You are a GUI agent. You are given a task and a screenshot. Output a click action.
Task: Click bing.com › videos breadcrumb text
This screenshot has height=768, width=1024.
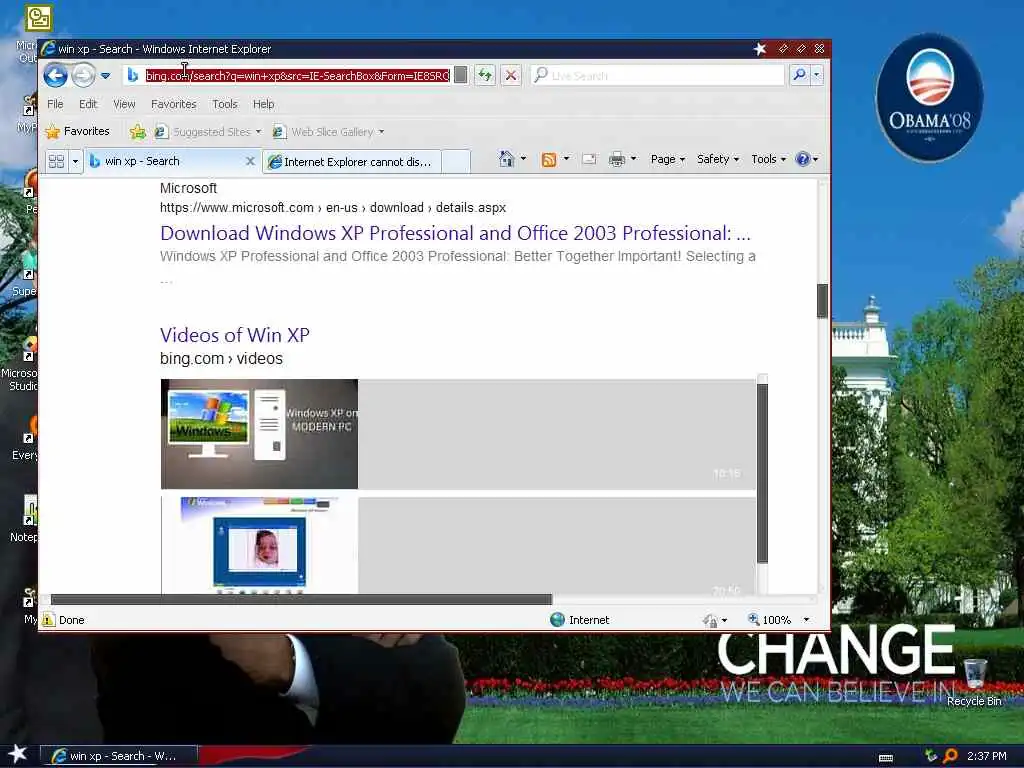point(221,359)
